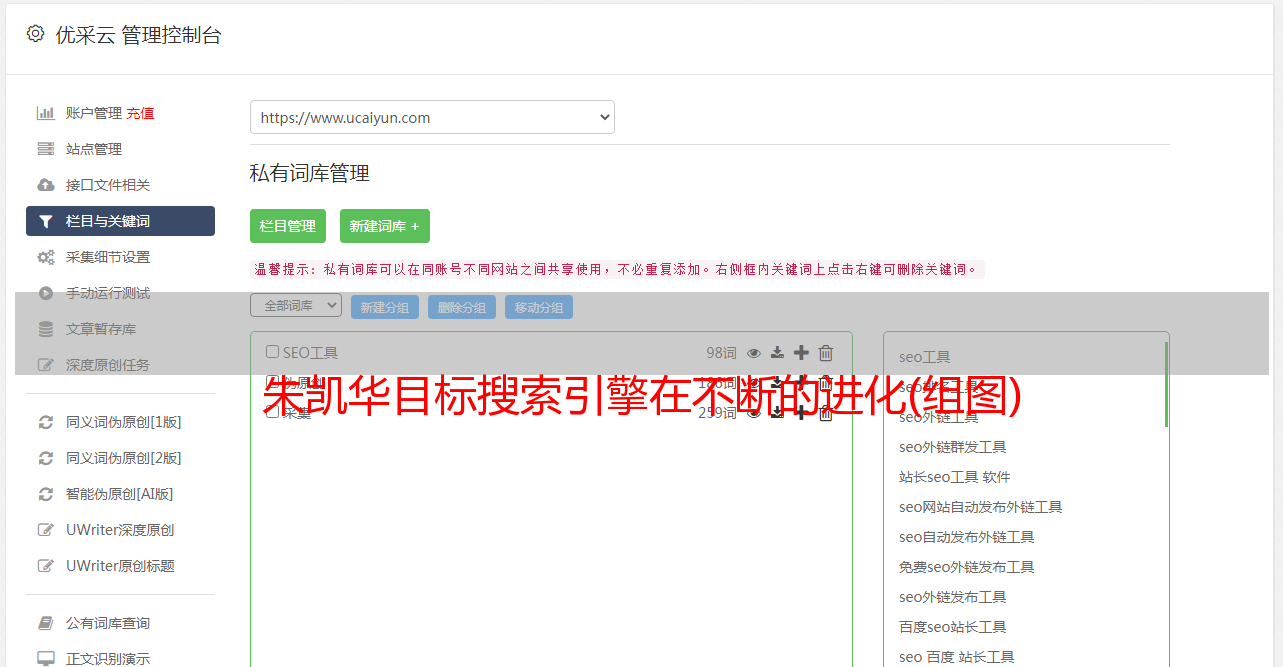The height and width of the screenshot is (667, 1283).
Task: Click the filter icon for 栏目与关键词
Action: pyautogui.click(x=46, y=221)
